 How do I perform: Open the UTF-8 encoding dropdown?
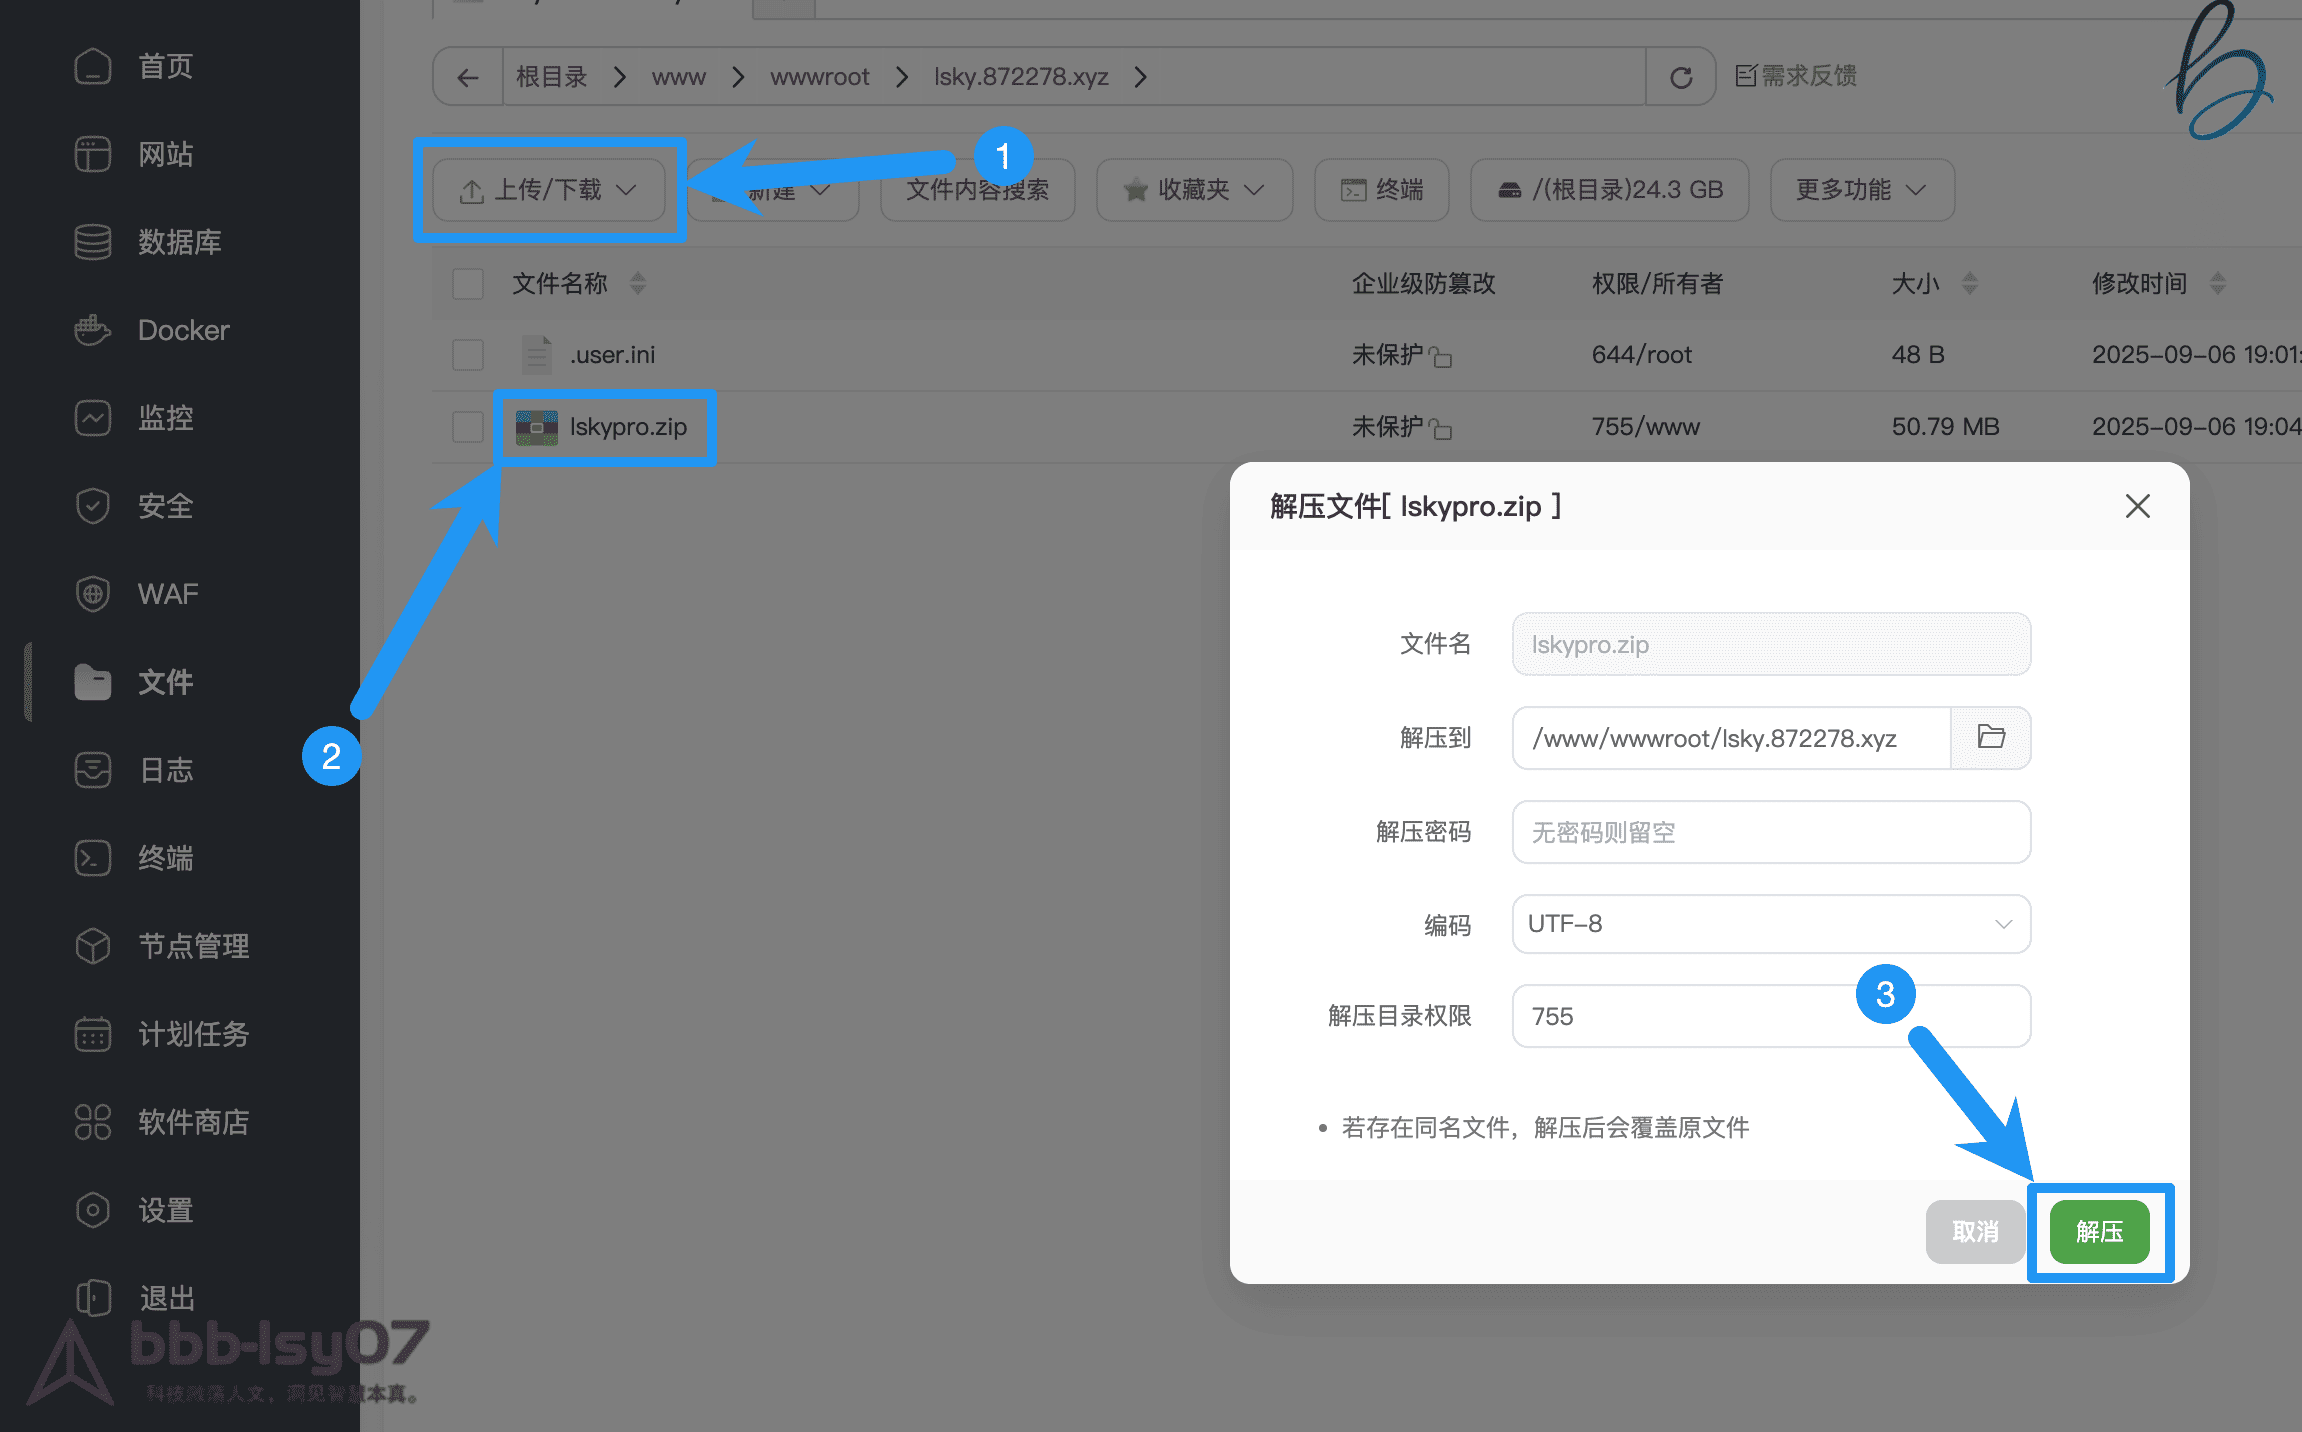1770,924
